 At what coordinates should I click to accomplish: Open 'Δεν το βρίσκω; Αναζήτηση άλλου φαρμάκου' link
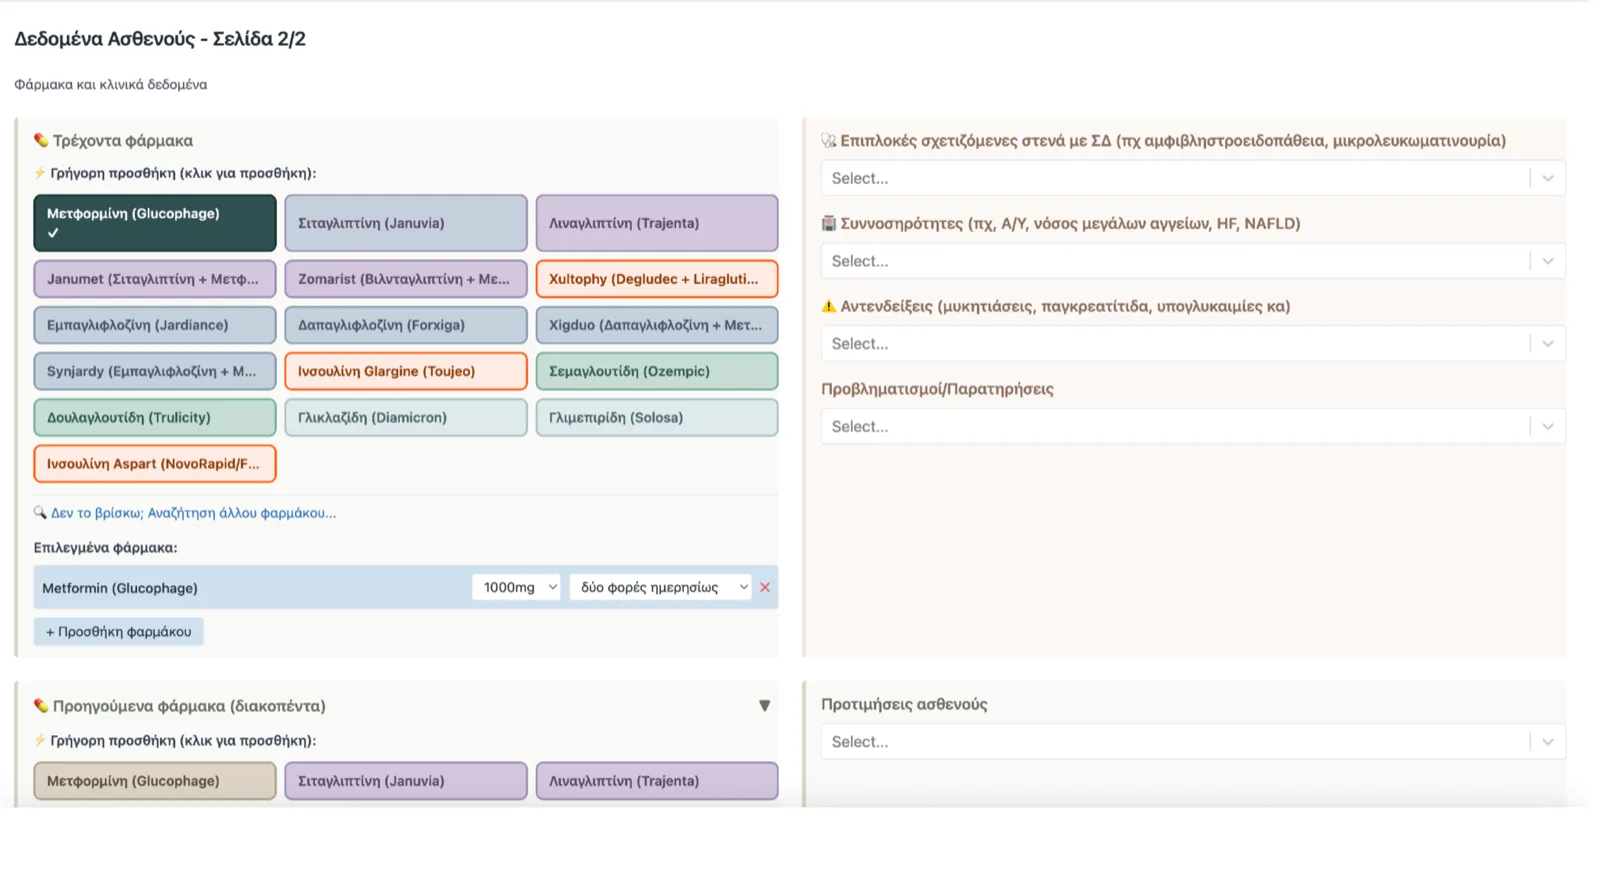point(194,513)
